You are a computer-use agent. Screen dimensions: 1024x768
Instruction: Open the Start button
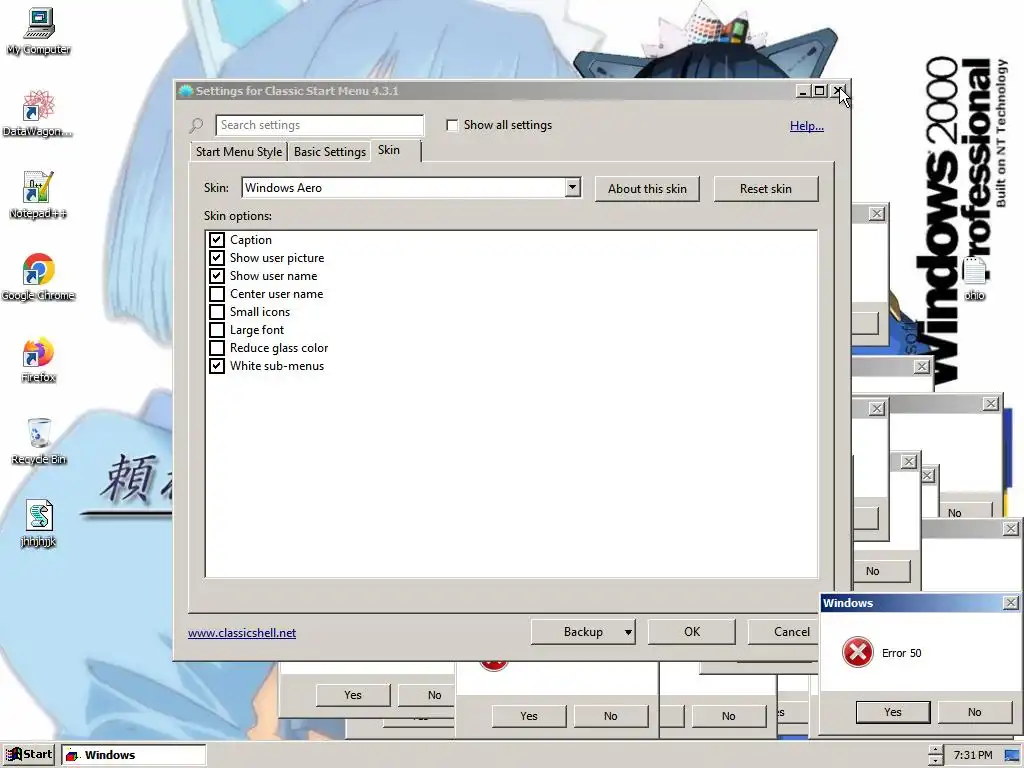(29, 755)
